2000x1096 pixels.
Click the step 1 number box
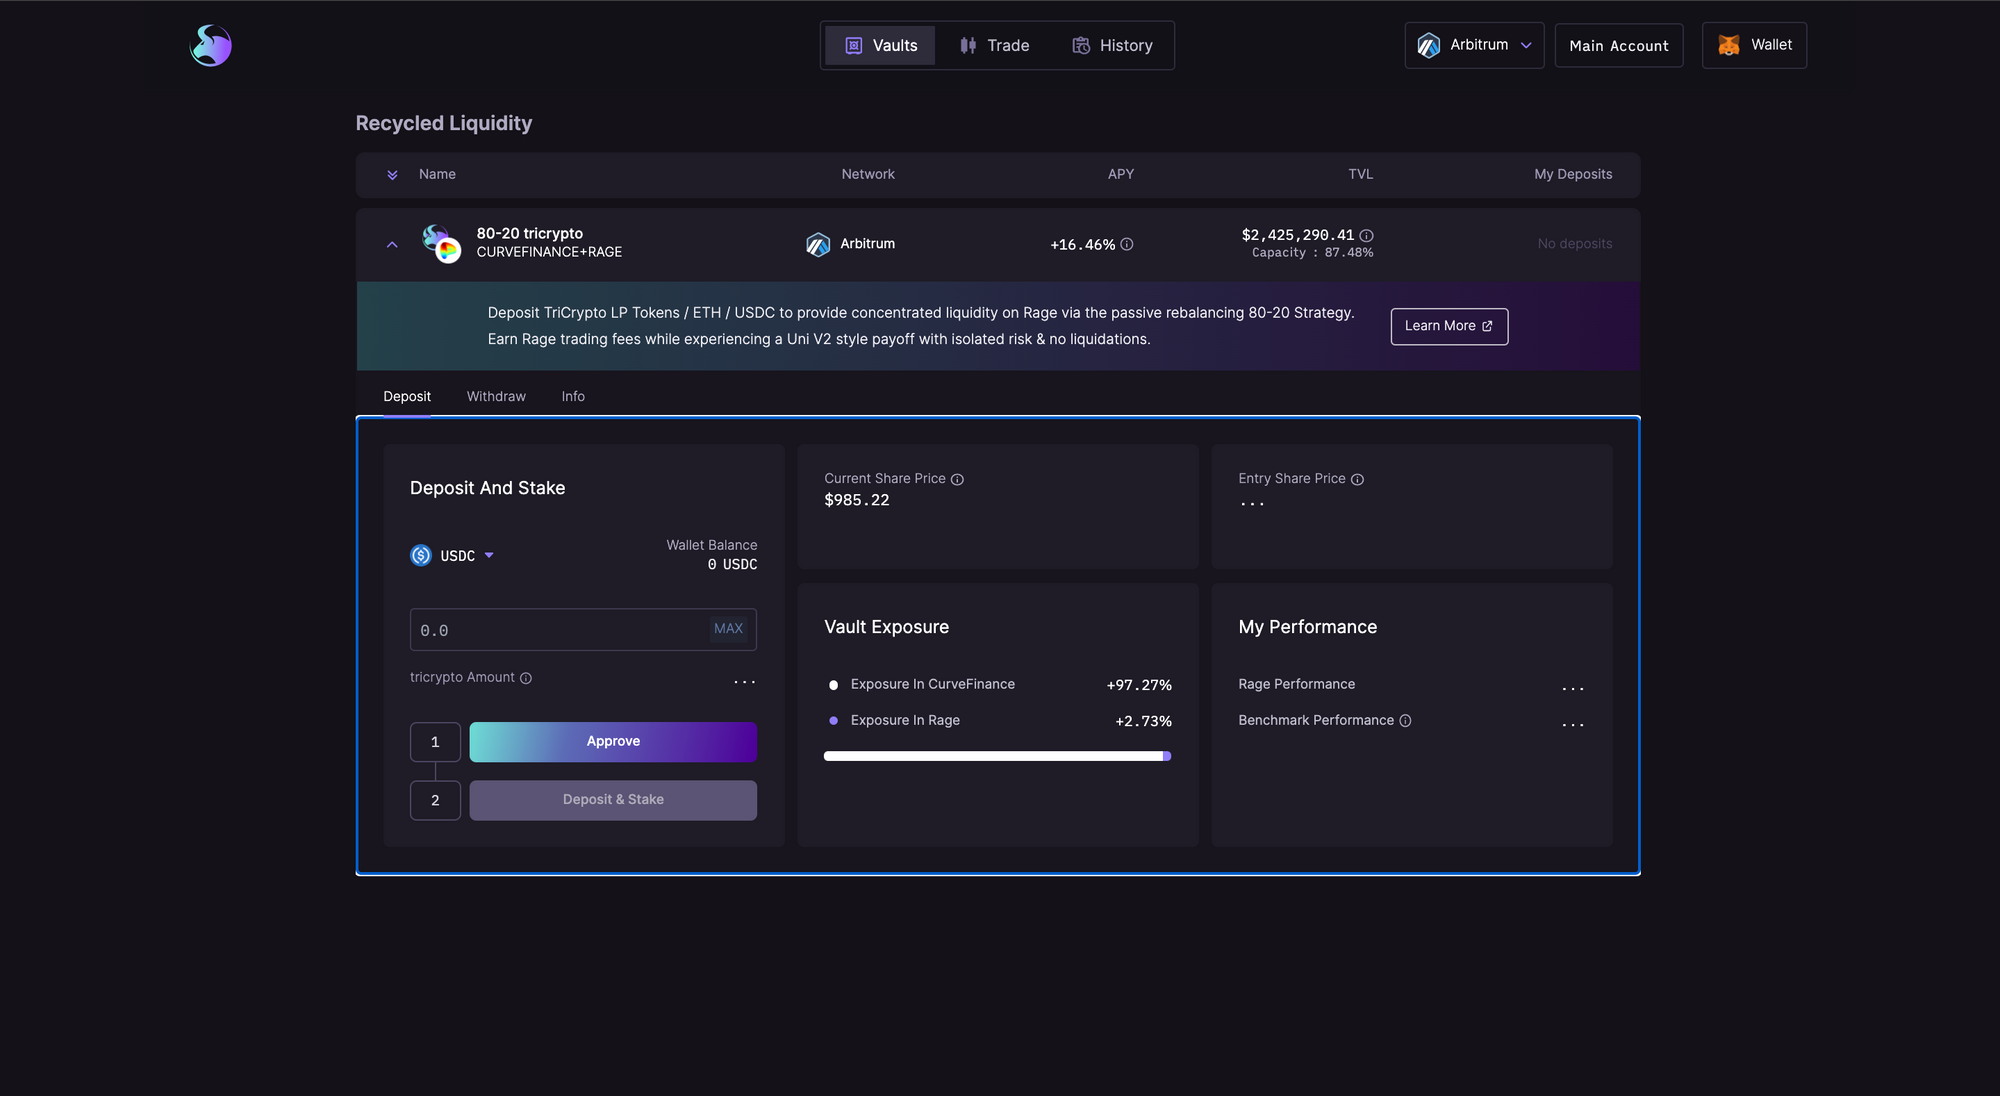435,742
